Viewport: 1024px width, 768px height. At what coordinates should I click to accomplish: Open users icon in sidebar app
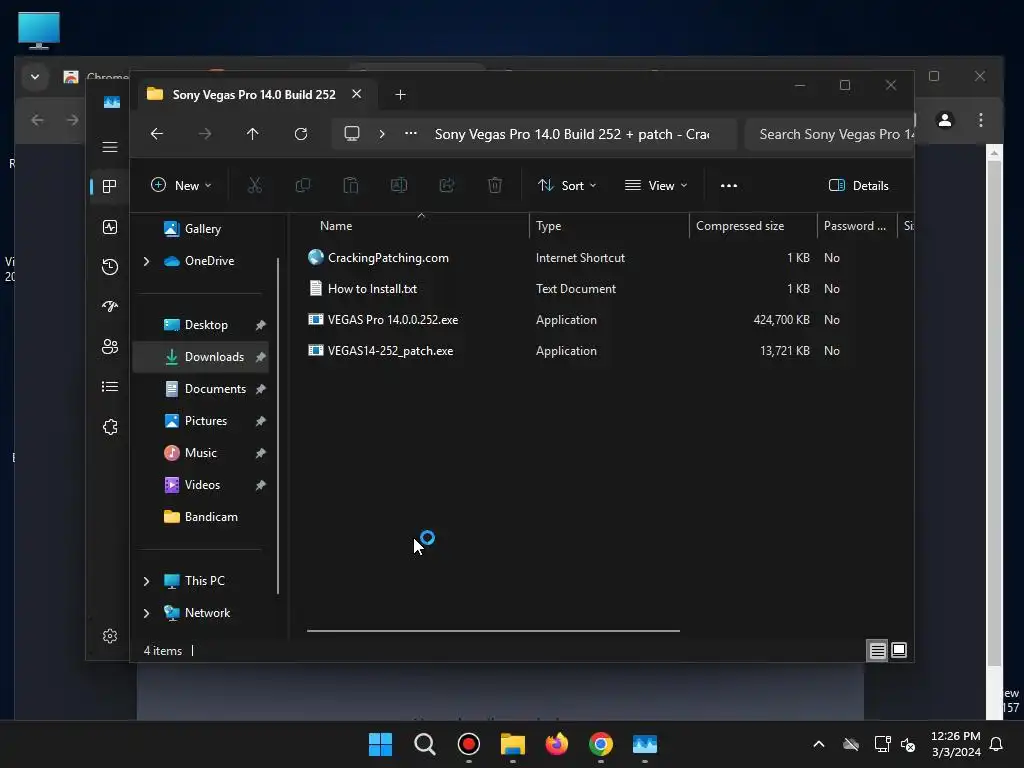pos(110,347)
